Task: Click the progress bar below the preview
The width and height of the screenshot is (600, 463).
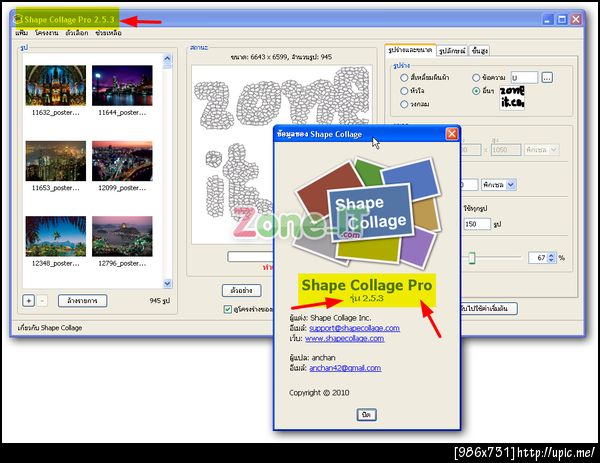Action: [x=251, y=256]
